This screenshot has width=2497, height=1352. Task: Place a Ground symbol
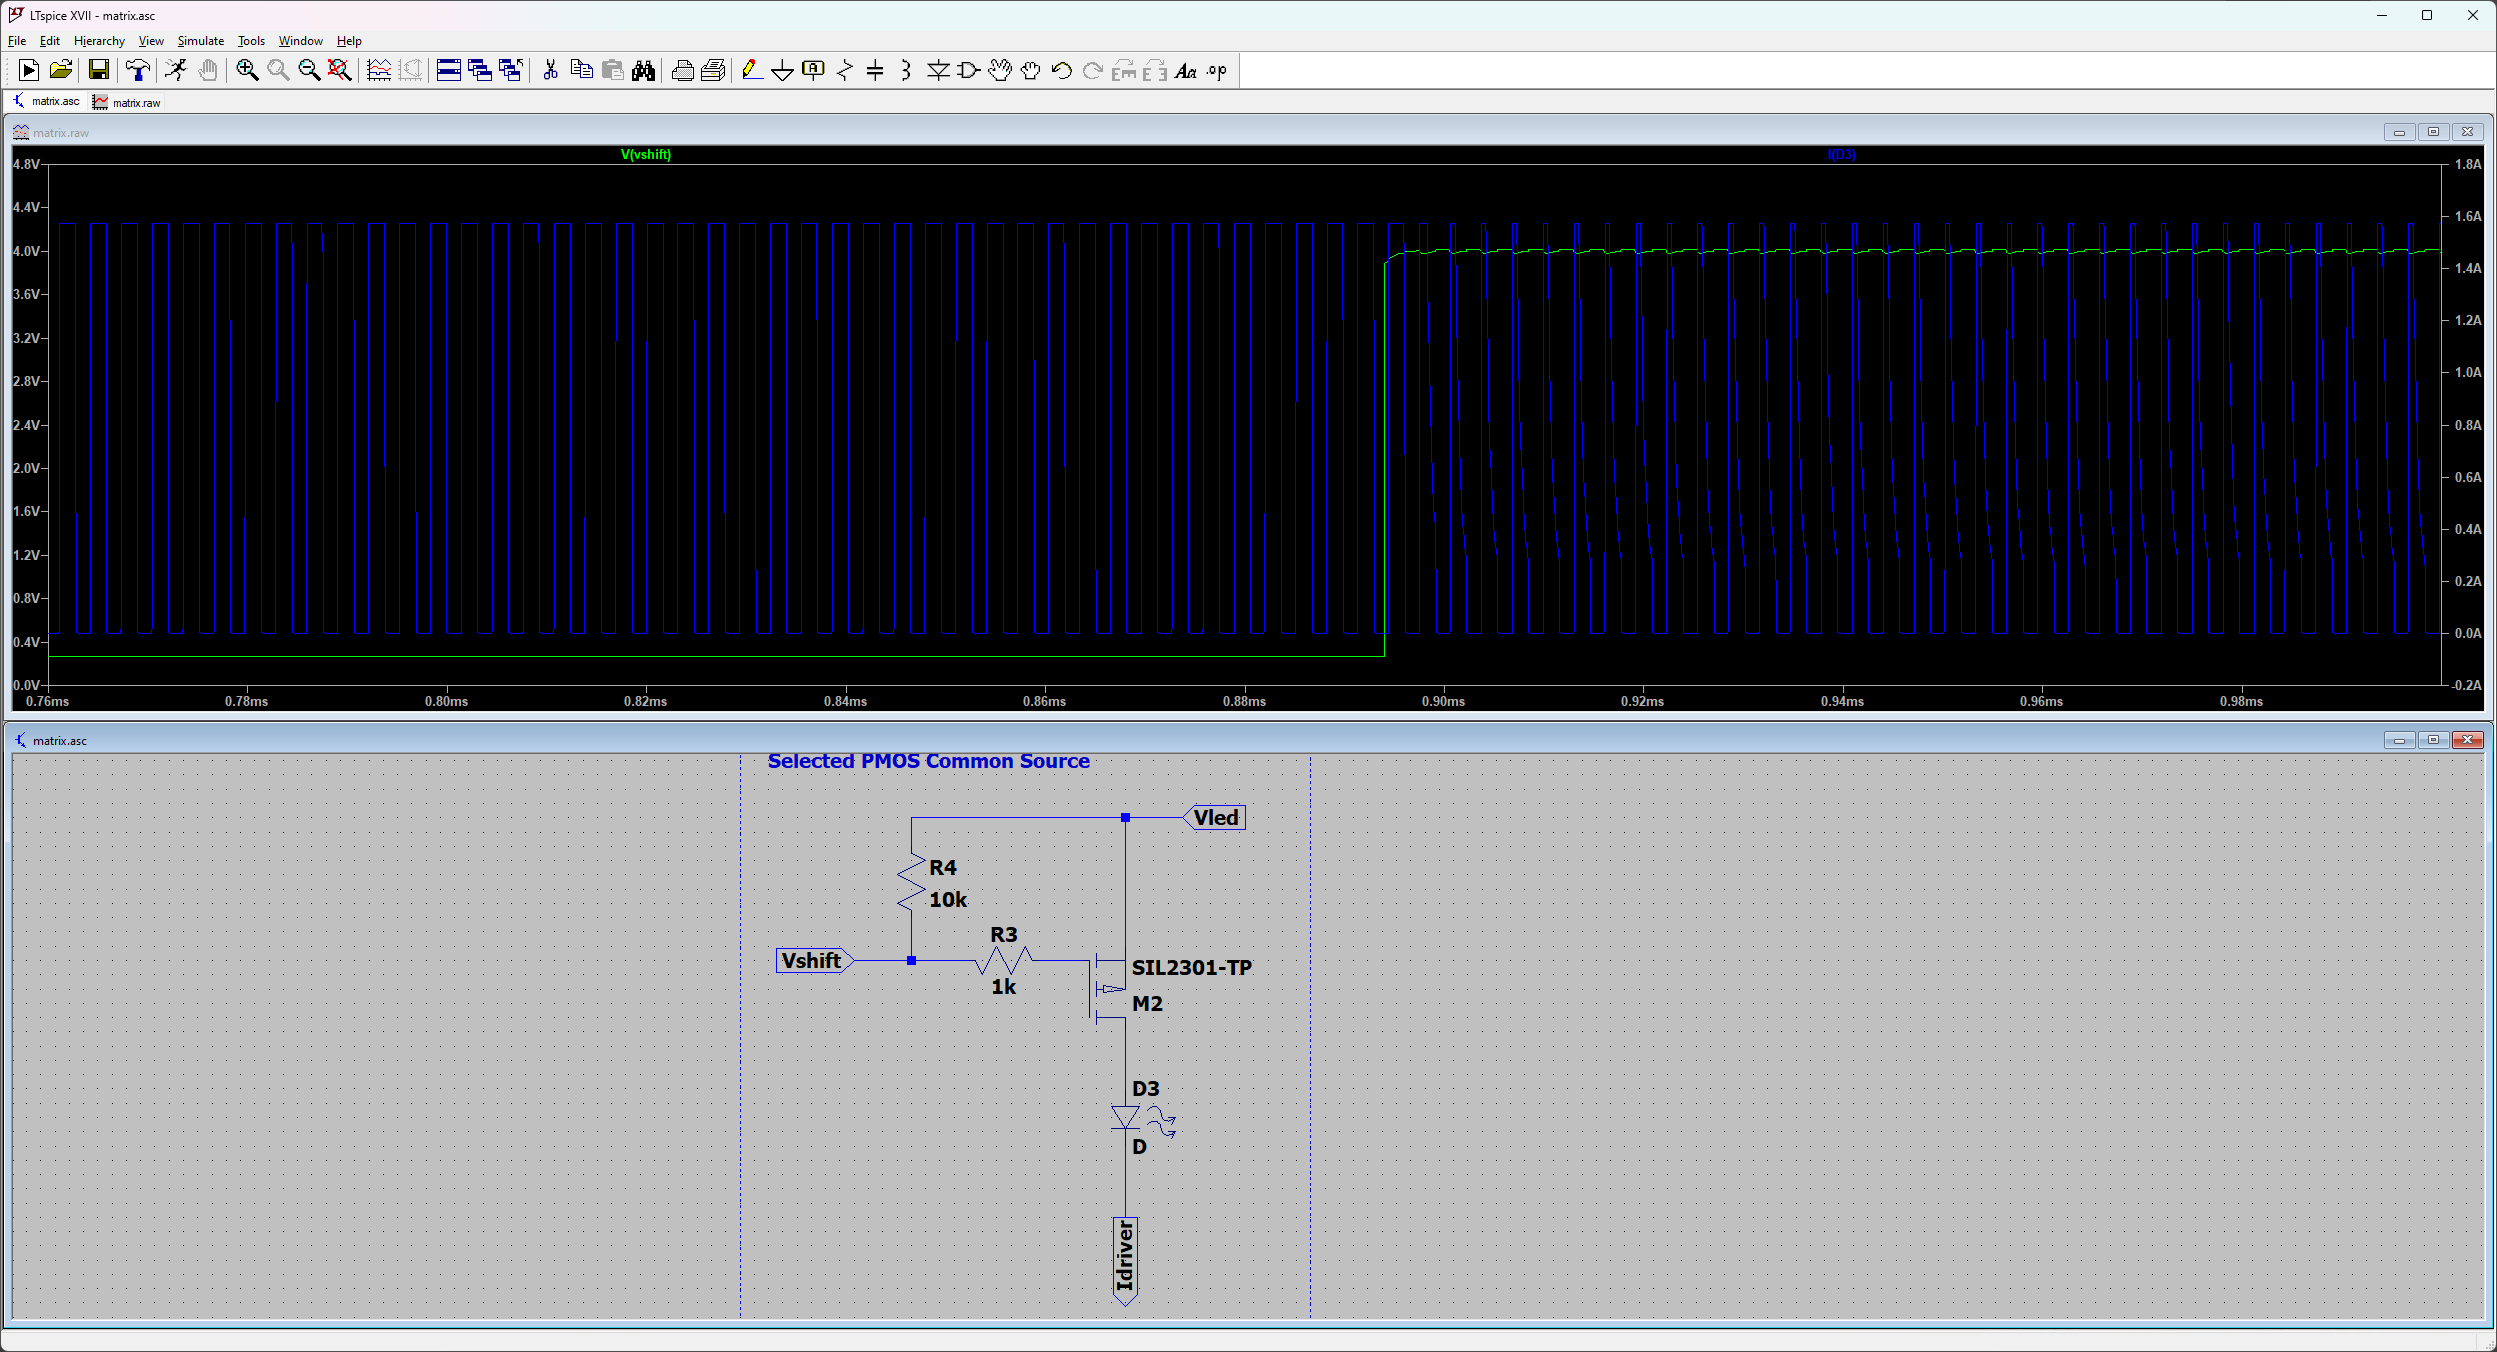783,70
